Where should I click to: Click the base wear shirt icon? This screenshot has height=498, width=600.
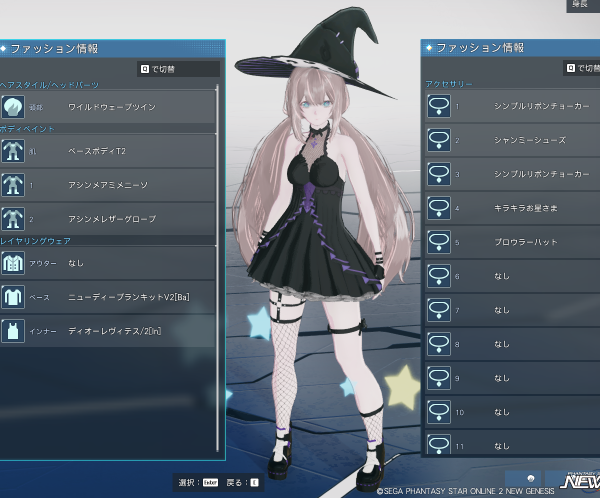pos(13,297)
